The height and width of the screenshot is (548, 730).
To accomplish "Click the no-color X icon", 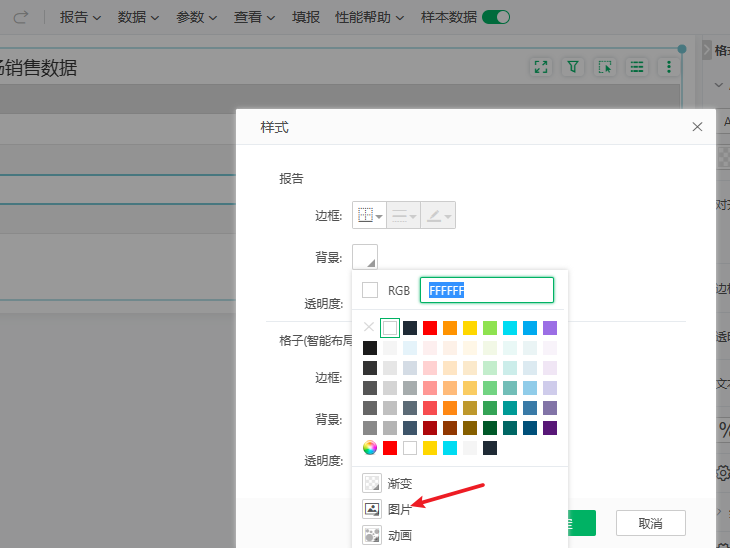I will click(369, 328).
